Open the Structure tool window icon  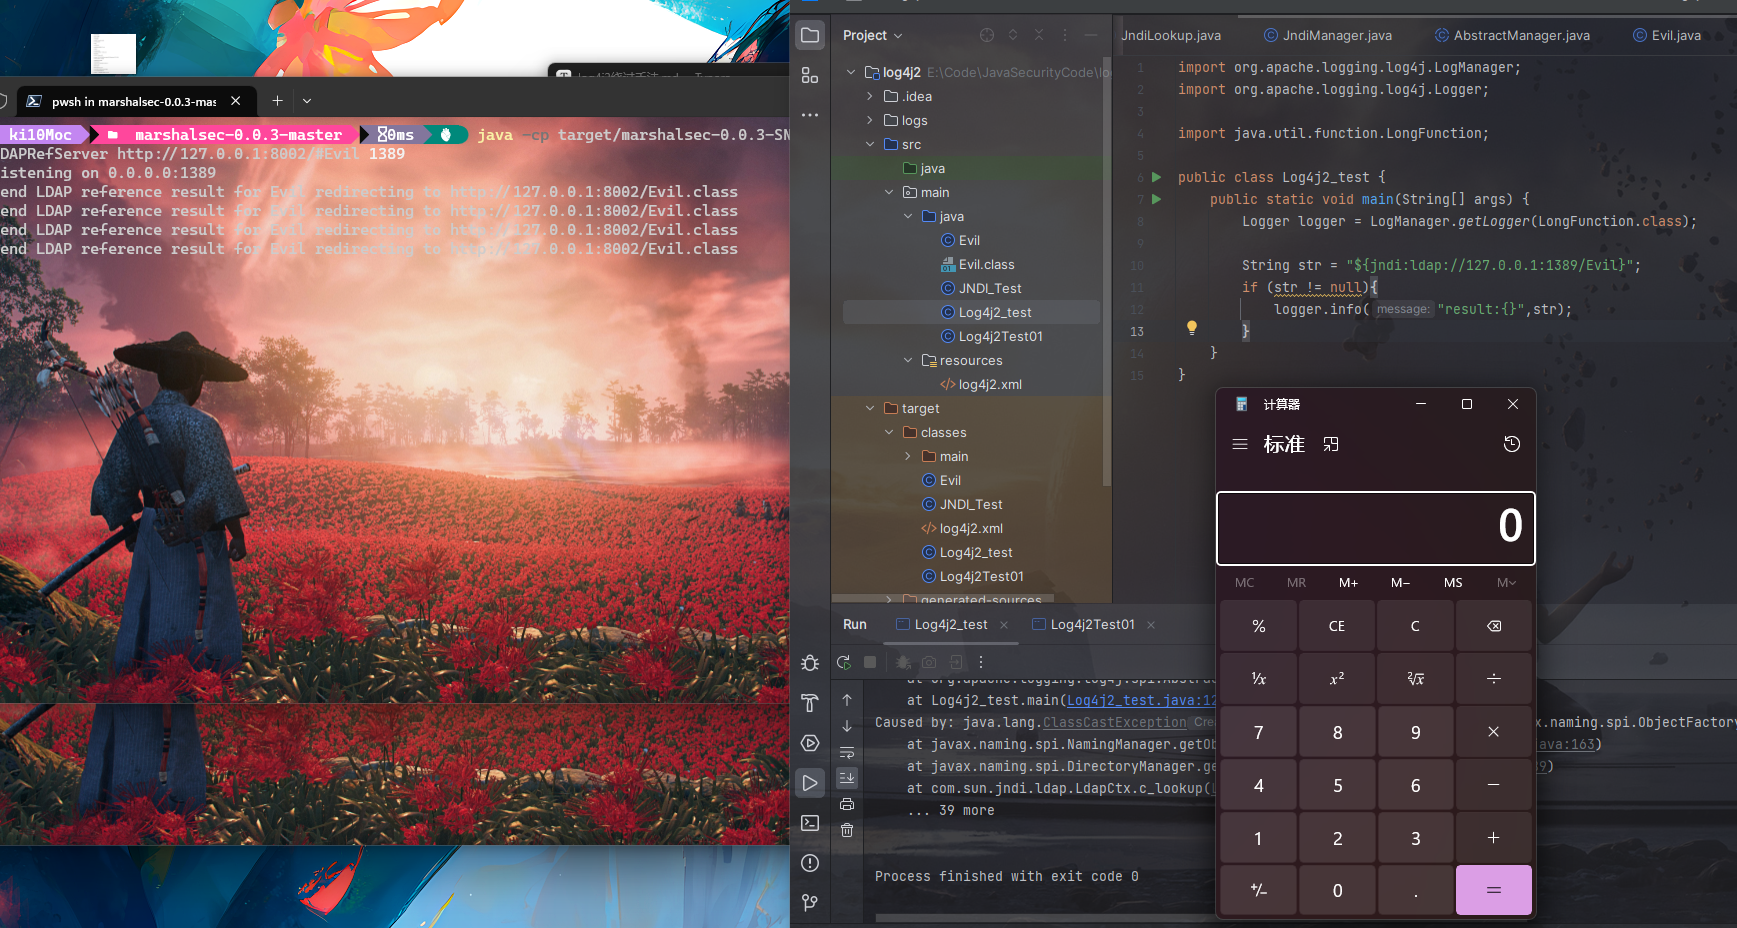[810, 75]
